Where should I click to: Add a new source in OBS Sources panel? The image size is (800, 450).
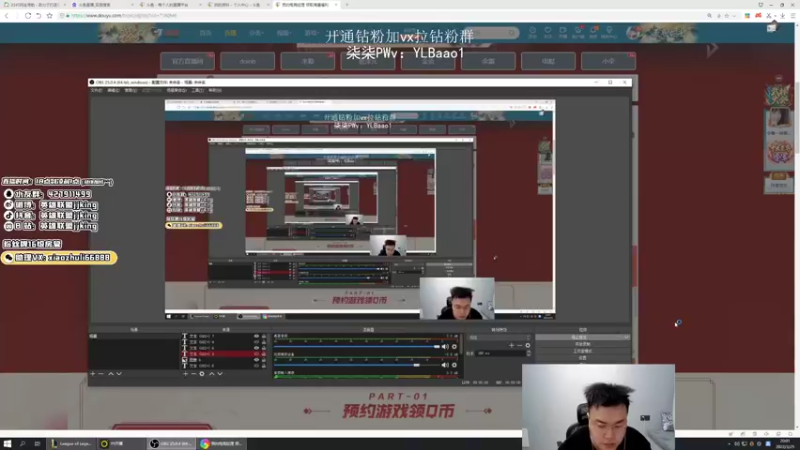[x=185, y=374]
